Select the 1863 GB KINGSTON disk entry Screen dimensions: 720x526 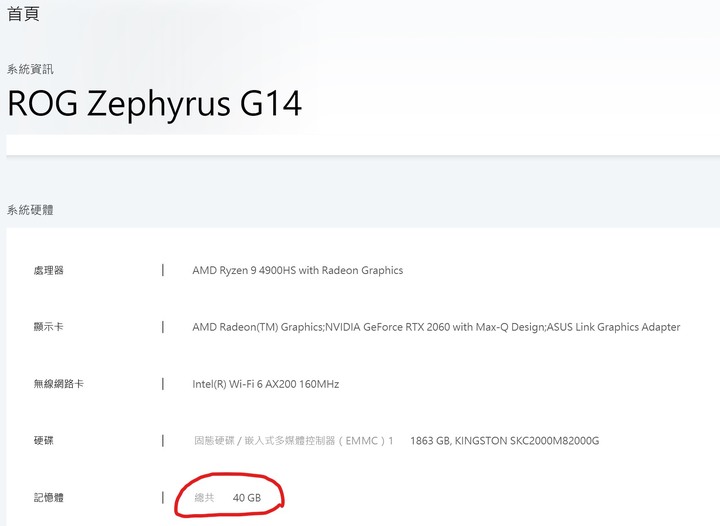[505, 441]
